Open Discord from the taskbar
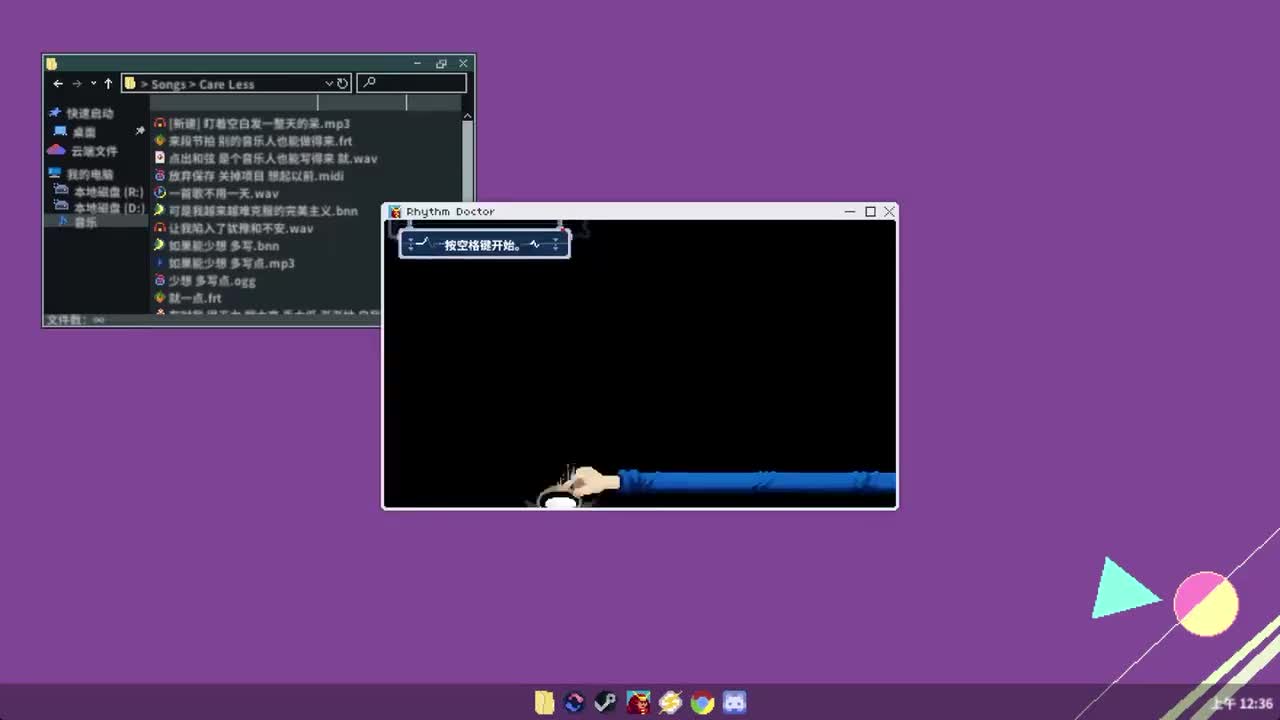The height and width of the screenshot is (720, 1280). coord(735,703)
